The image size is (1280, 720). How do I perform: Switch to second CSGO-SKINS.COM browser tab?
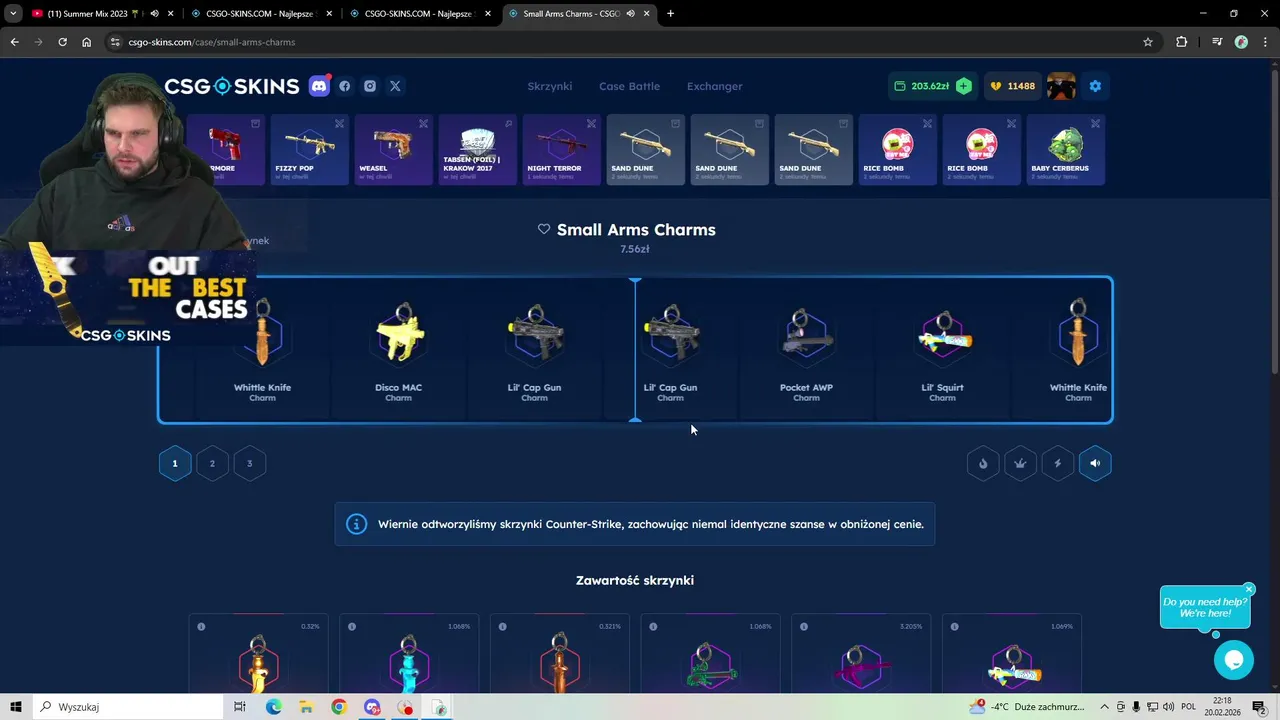(418, 14)
